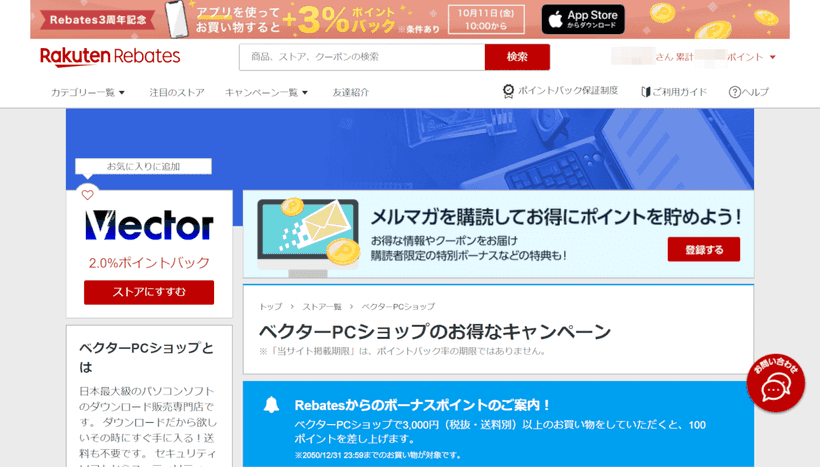Click the Rebates3周年記念 ribbon label
Viewport: 820px width, 467px height.
(98, 20)
